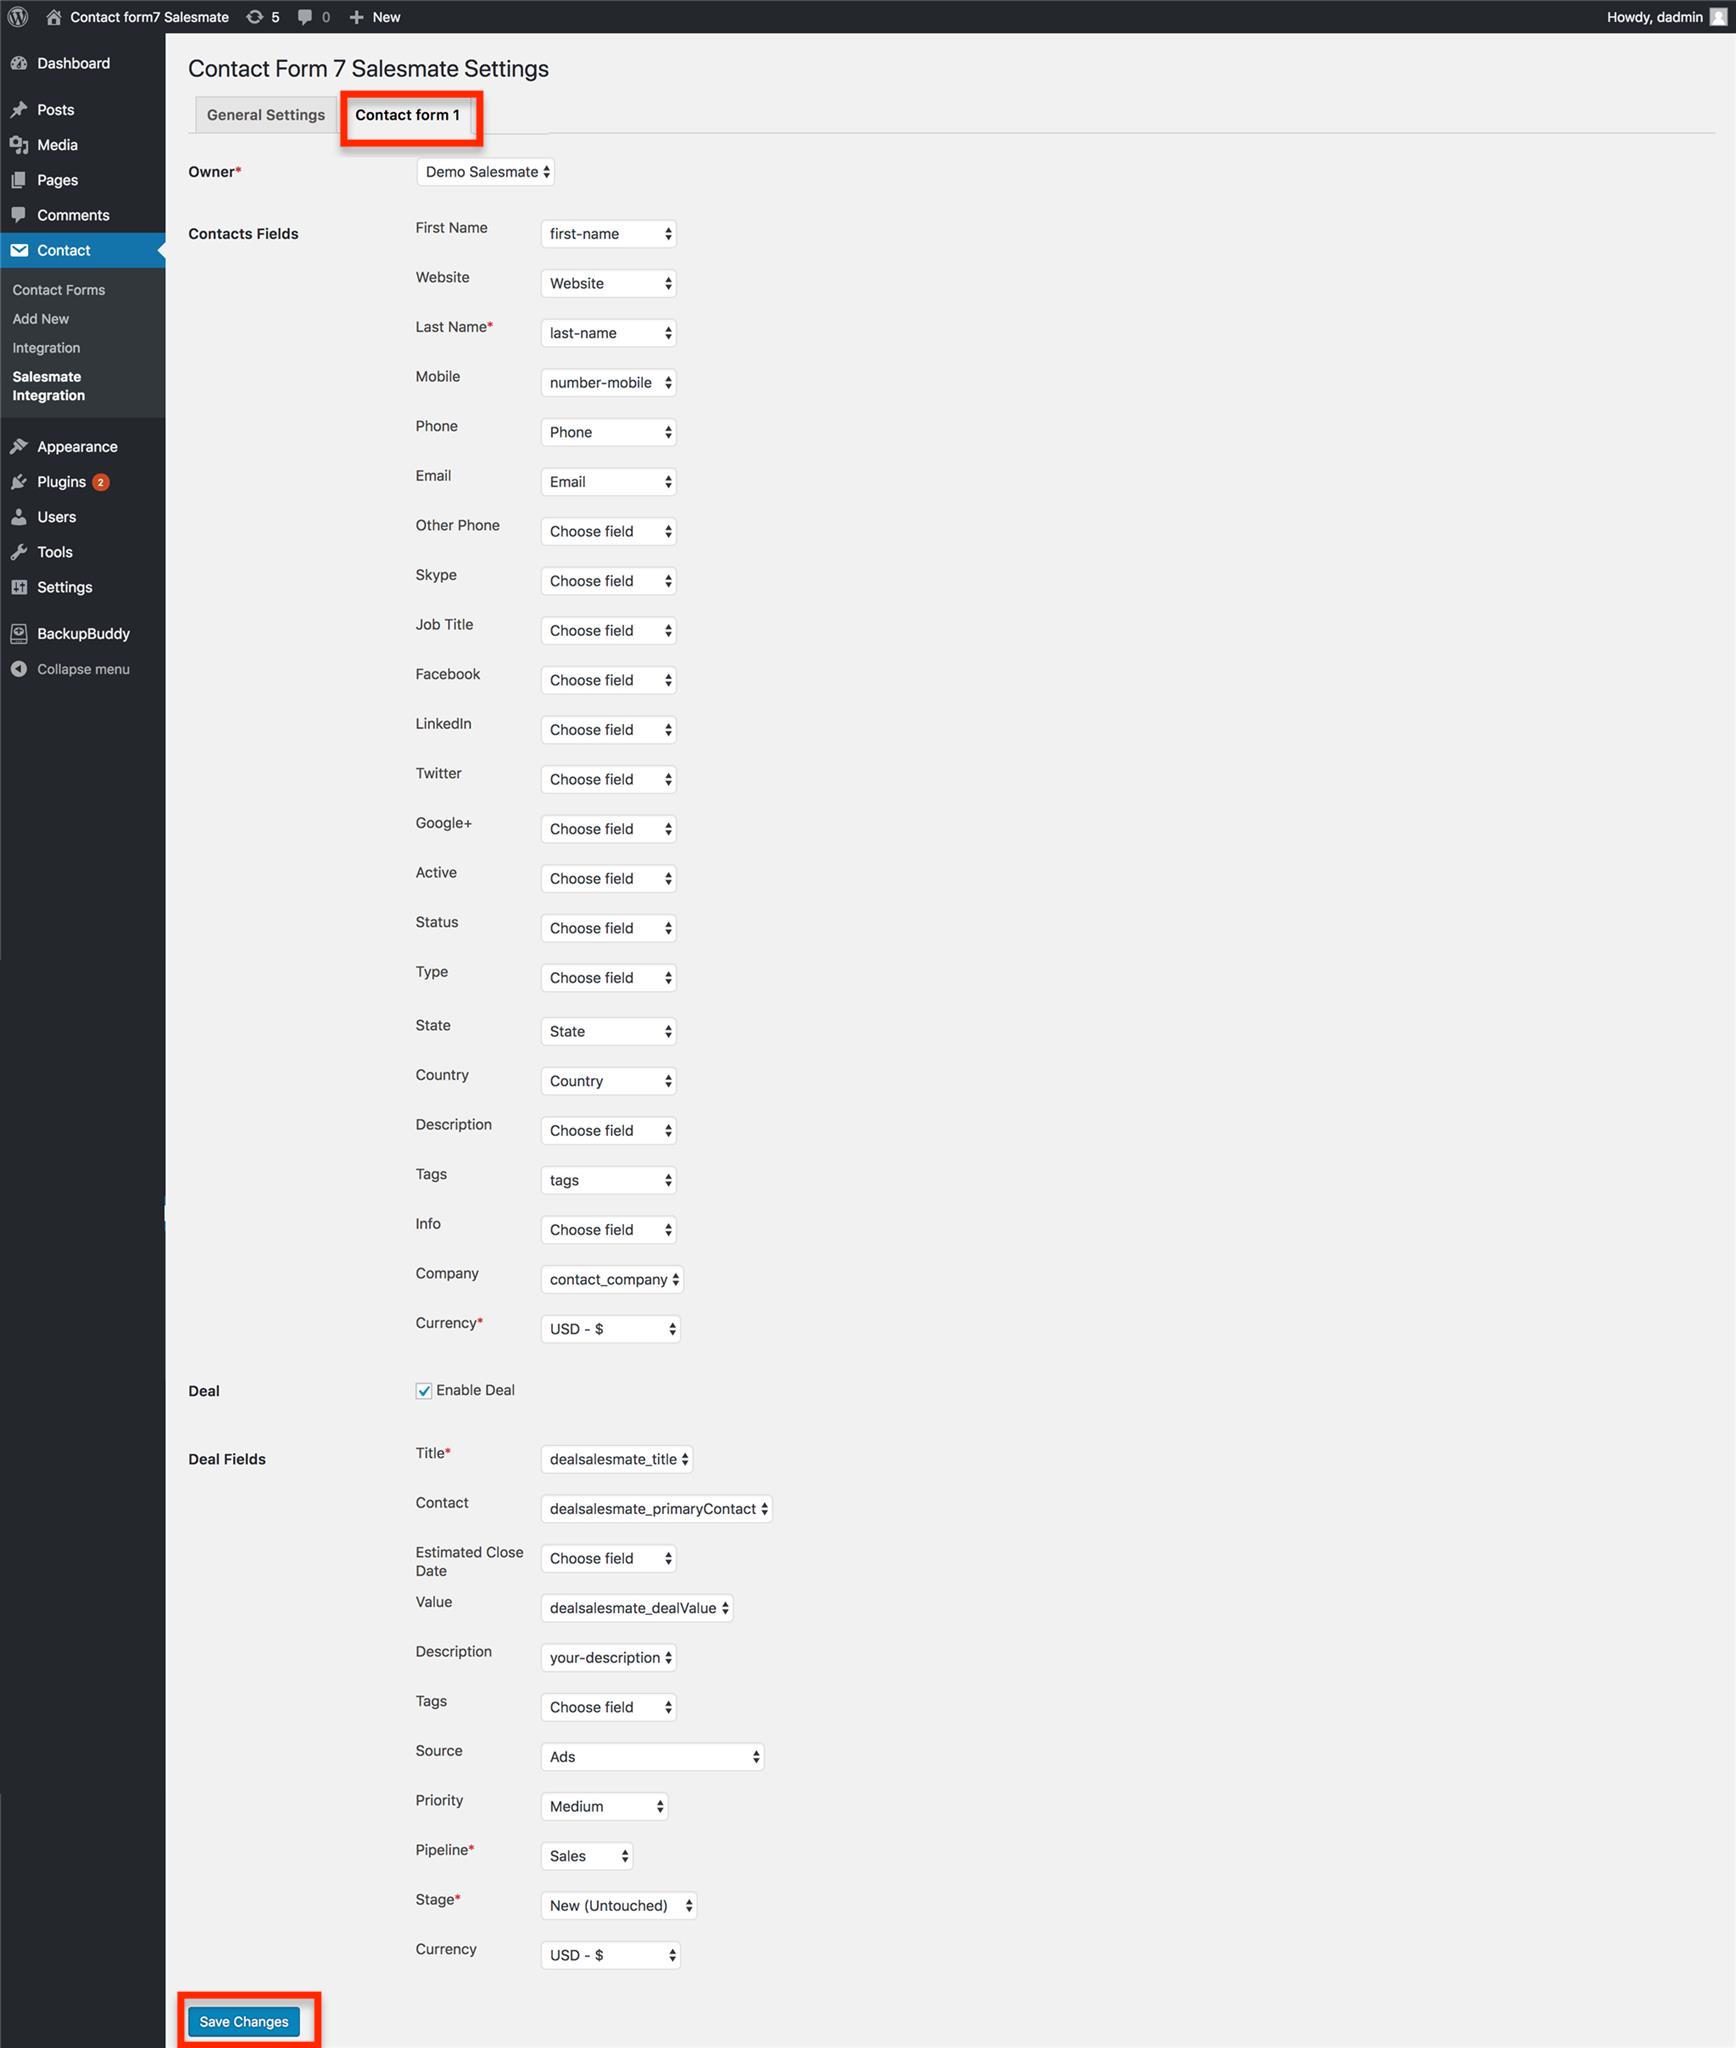This screenshot has width=1736, height=2048.
Task: Open the Last Name field dropdown
Action: [609, 333]
